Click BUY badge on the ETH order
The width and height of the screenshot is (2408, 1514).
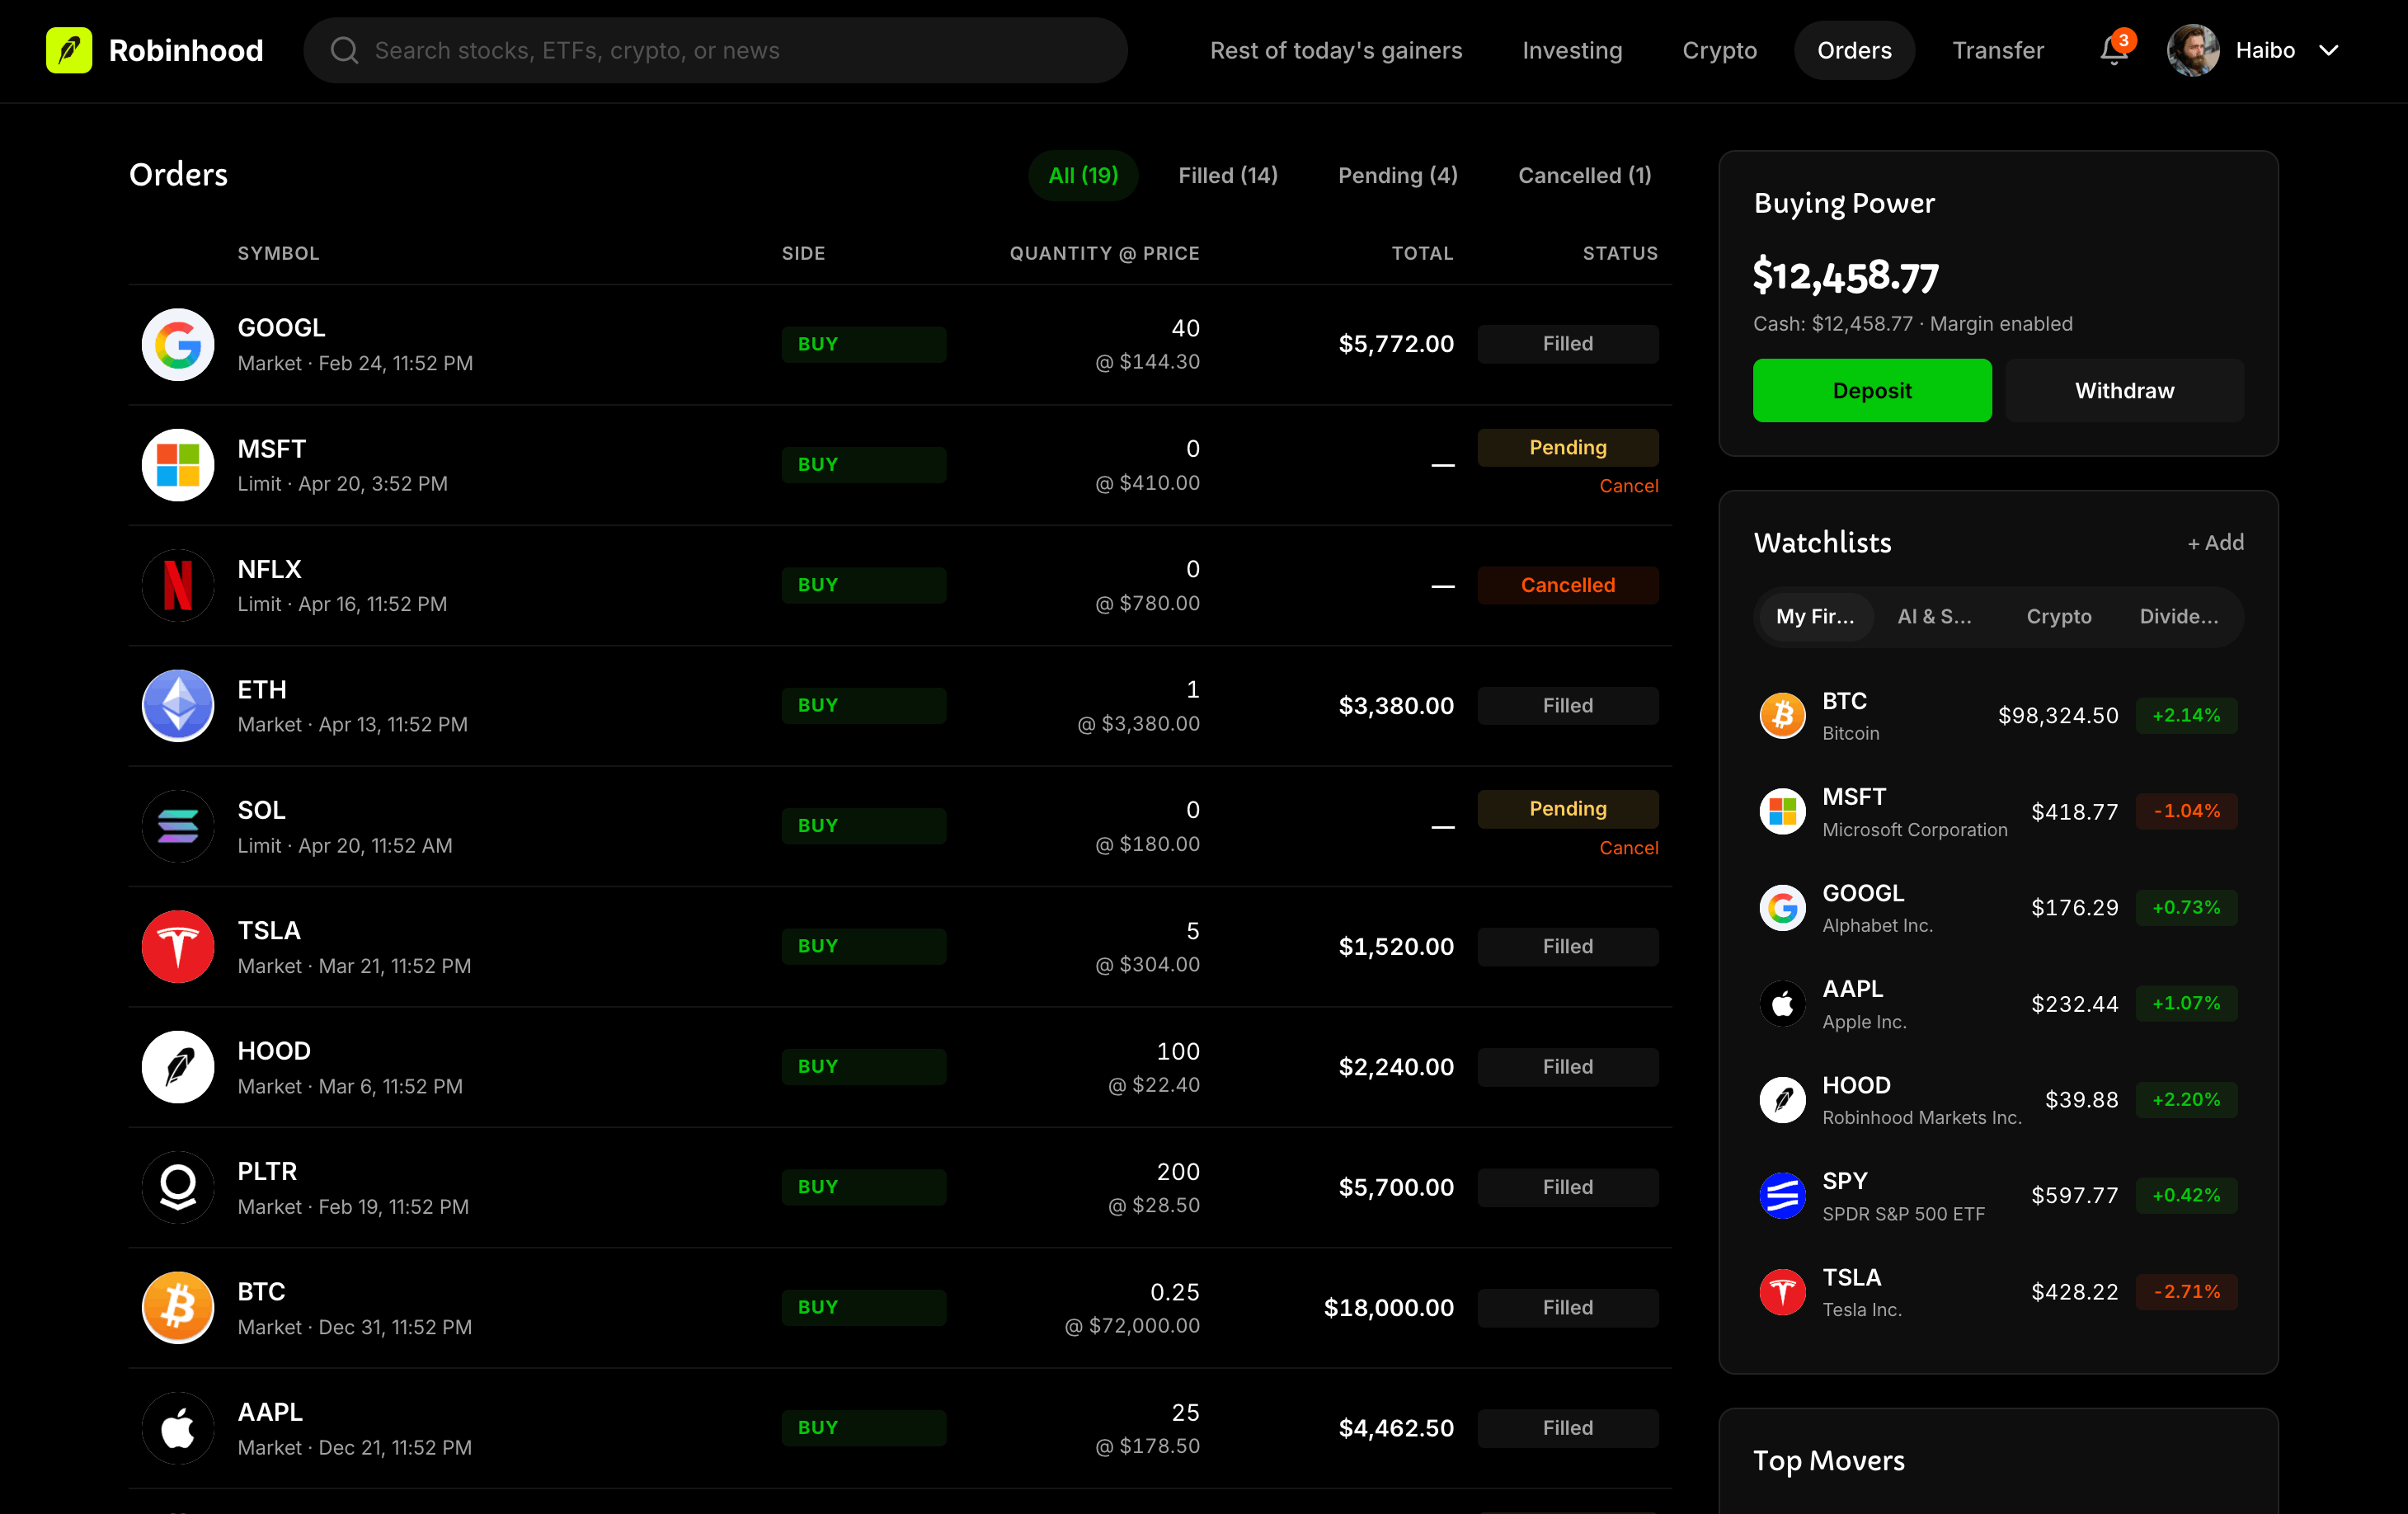click(863, 706)
